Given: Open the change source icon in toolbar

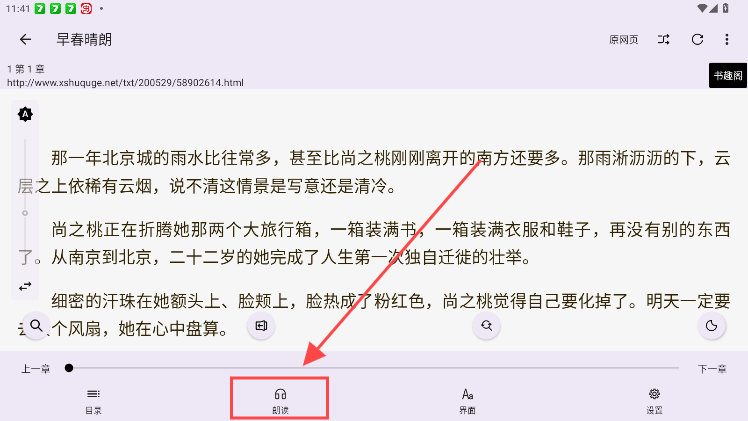Looking at the screenshot, I should [x=663, y=39].
